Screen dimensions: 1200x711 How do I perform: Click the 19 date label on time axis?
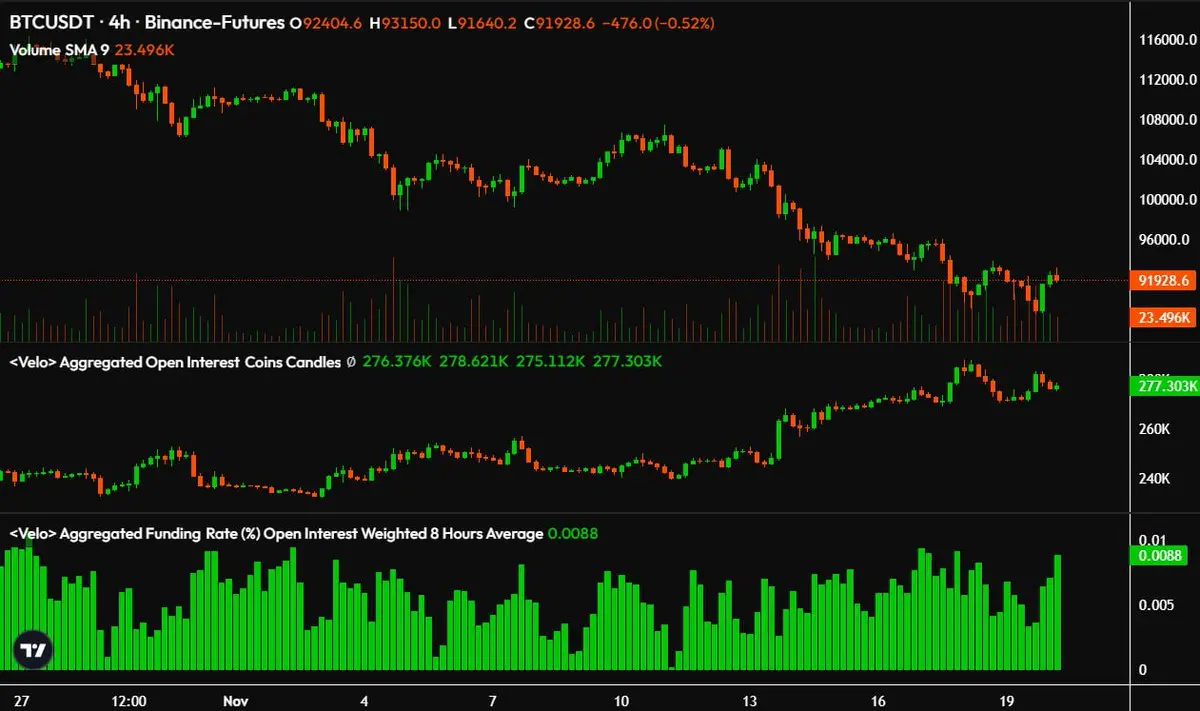pyautogui.click(x=1008, y=700)
